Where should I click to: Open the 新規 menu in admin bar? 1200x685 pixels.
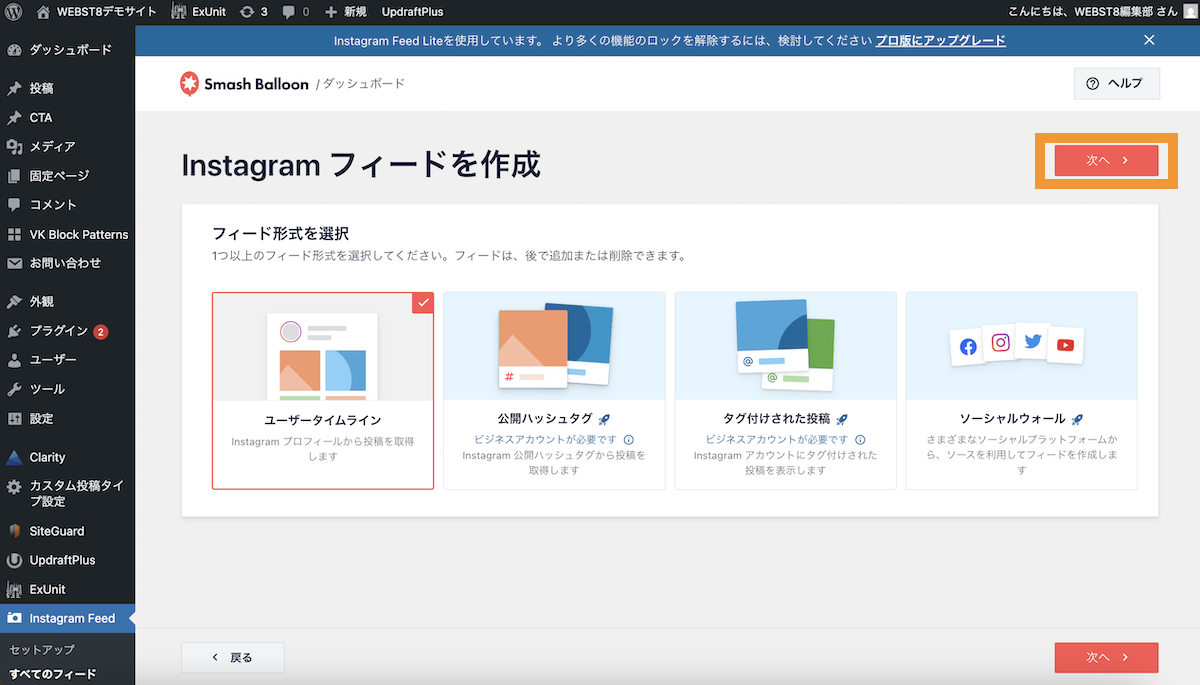345,12
